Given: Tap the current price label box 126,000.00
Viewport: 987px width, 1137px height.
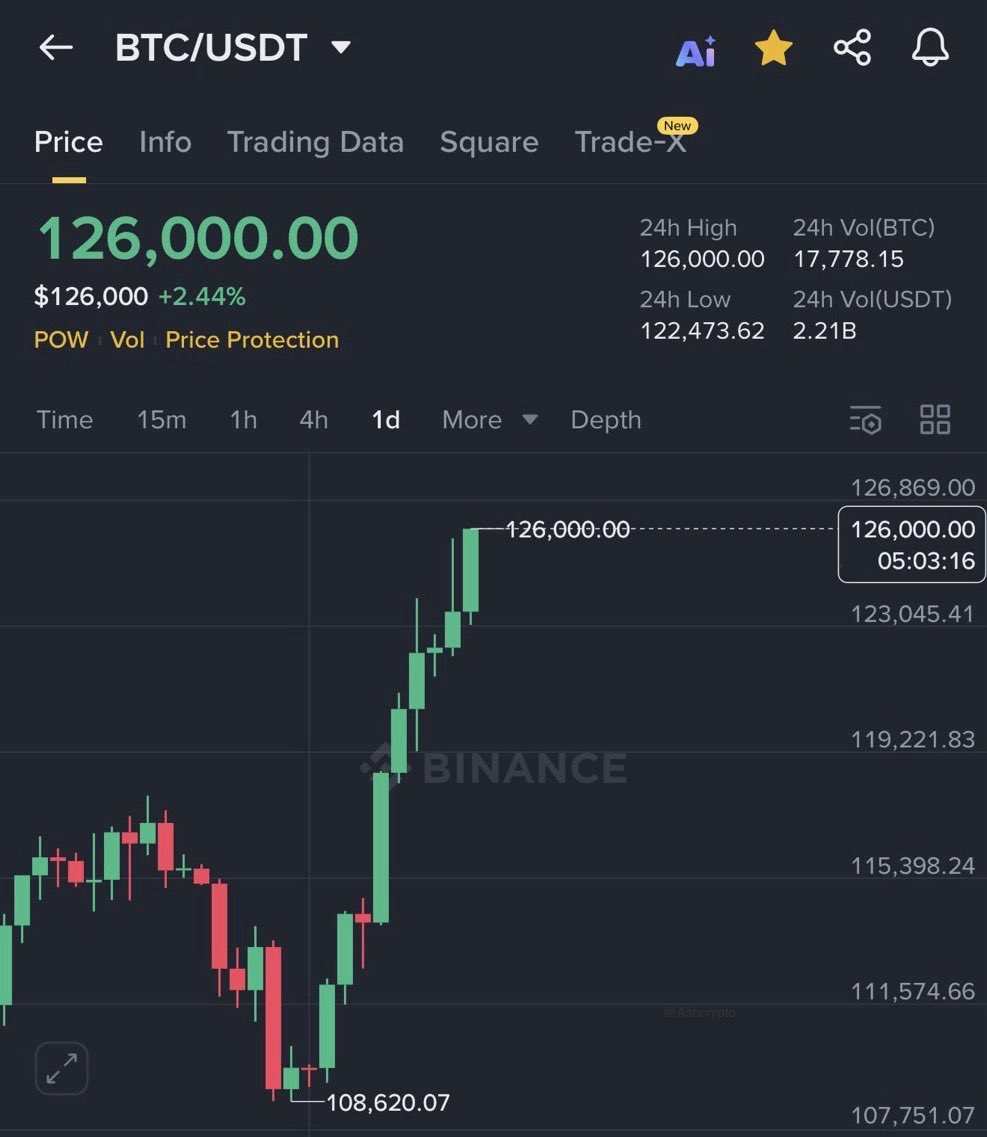Looking at the screenshot, I should 912,544.
